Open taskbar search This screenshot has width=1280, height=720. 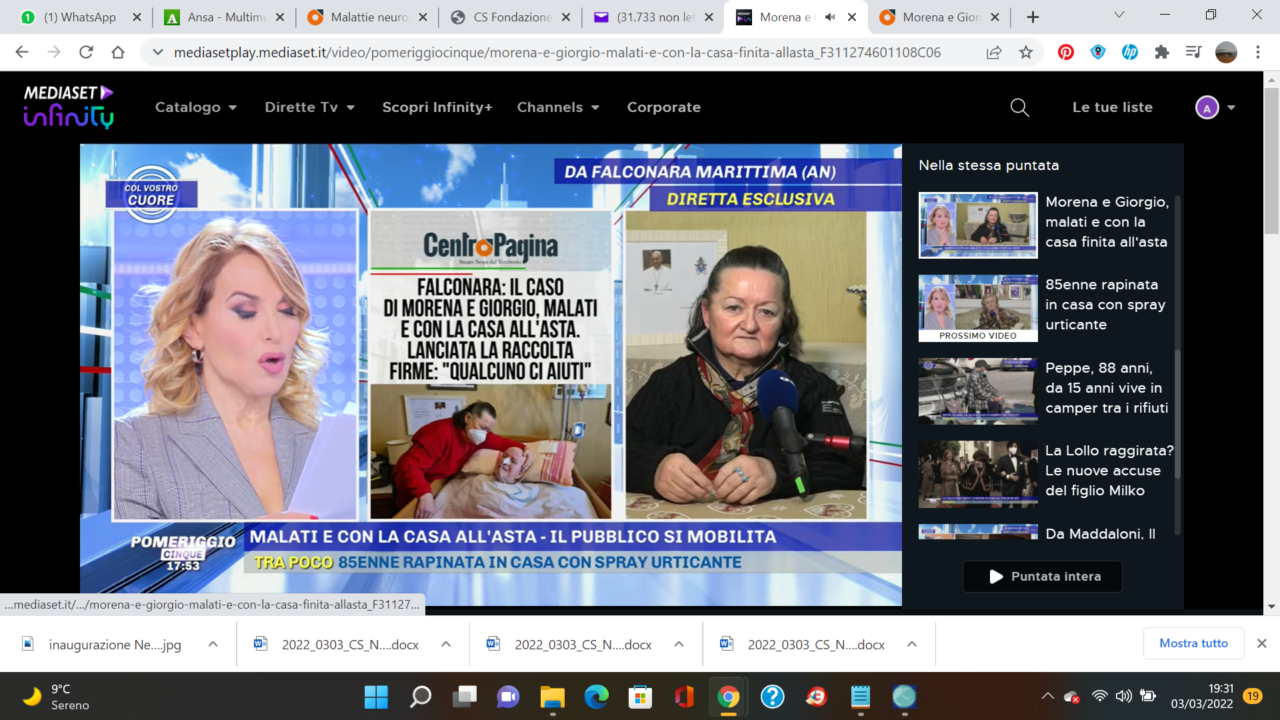tap(420, 696)
